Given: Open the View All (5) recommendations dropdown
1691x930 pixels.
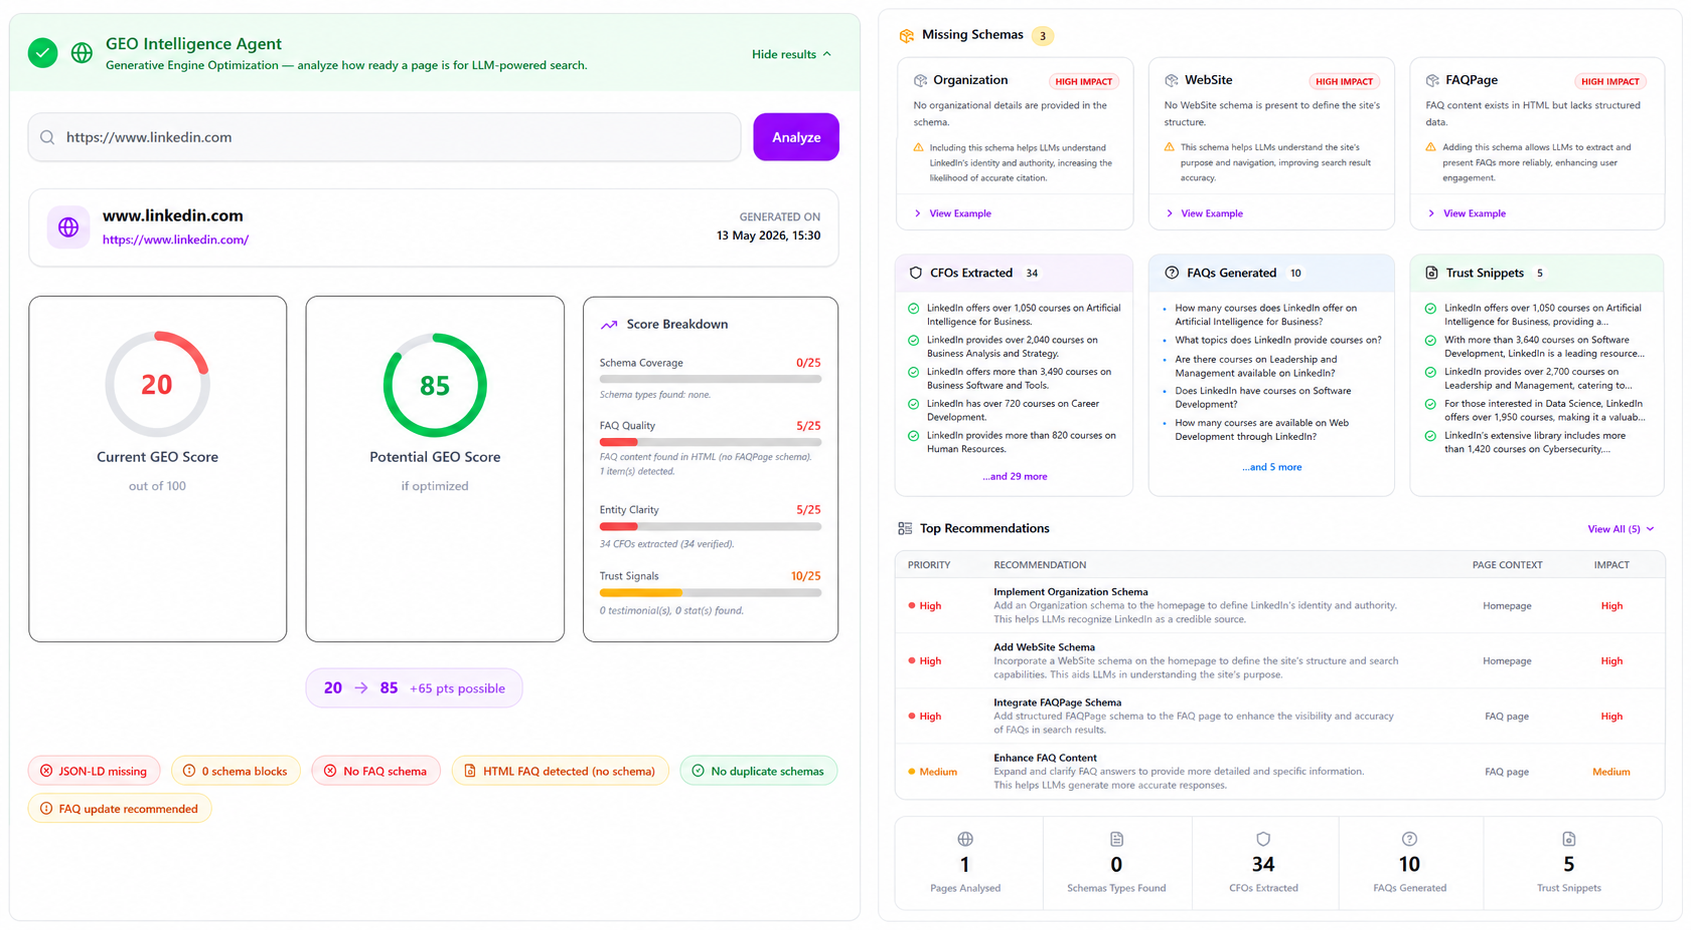Looking at the screenshot, I should [1620, 529].
